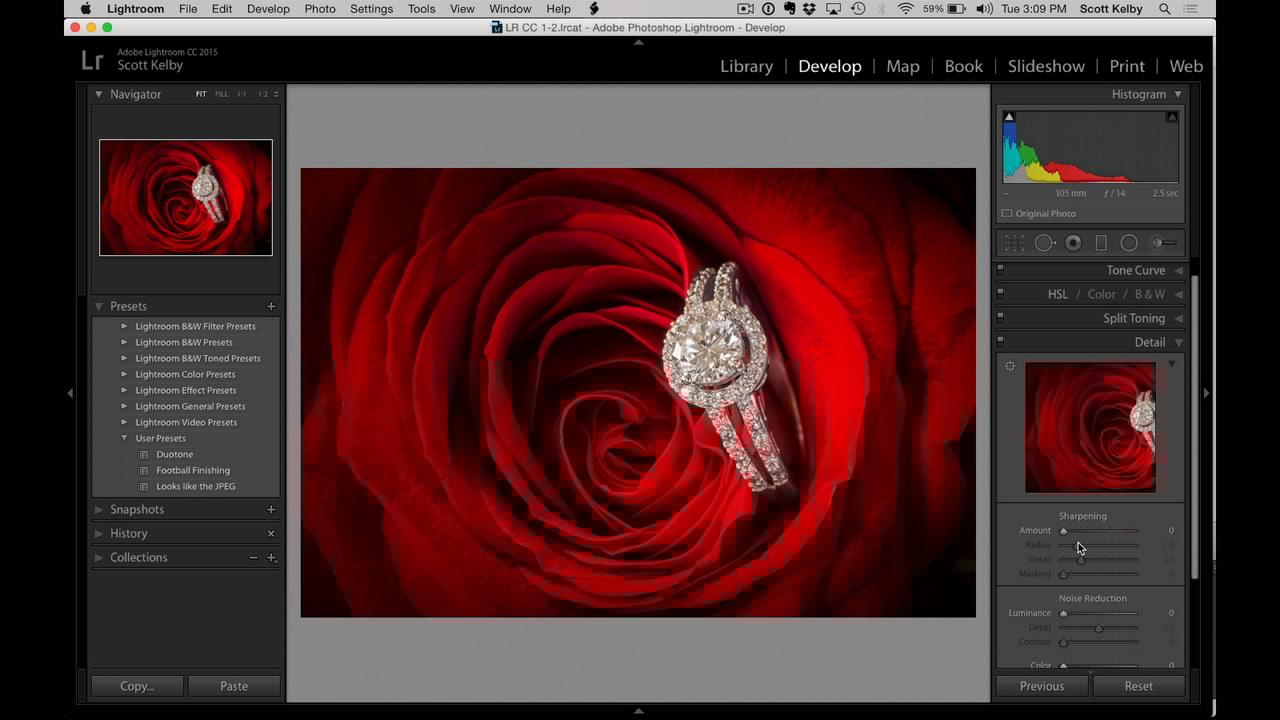Screen dimensions: 1280x720
Task: Select the Radial Filter tool
Action: [1129, 242]
